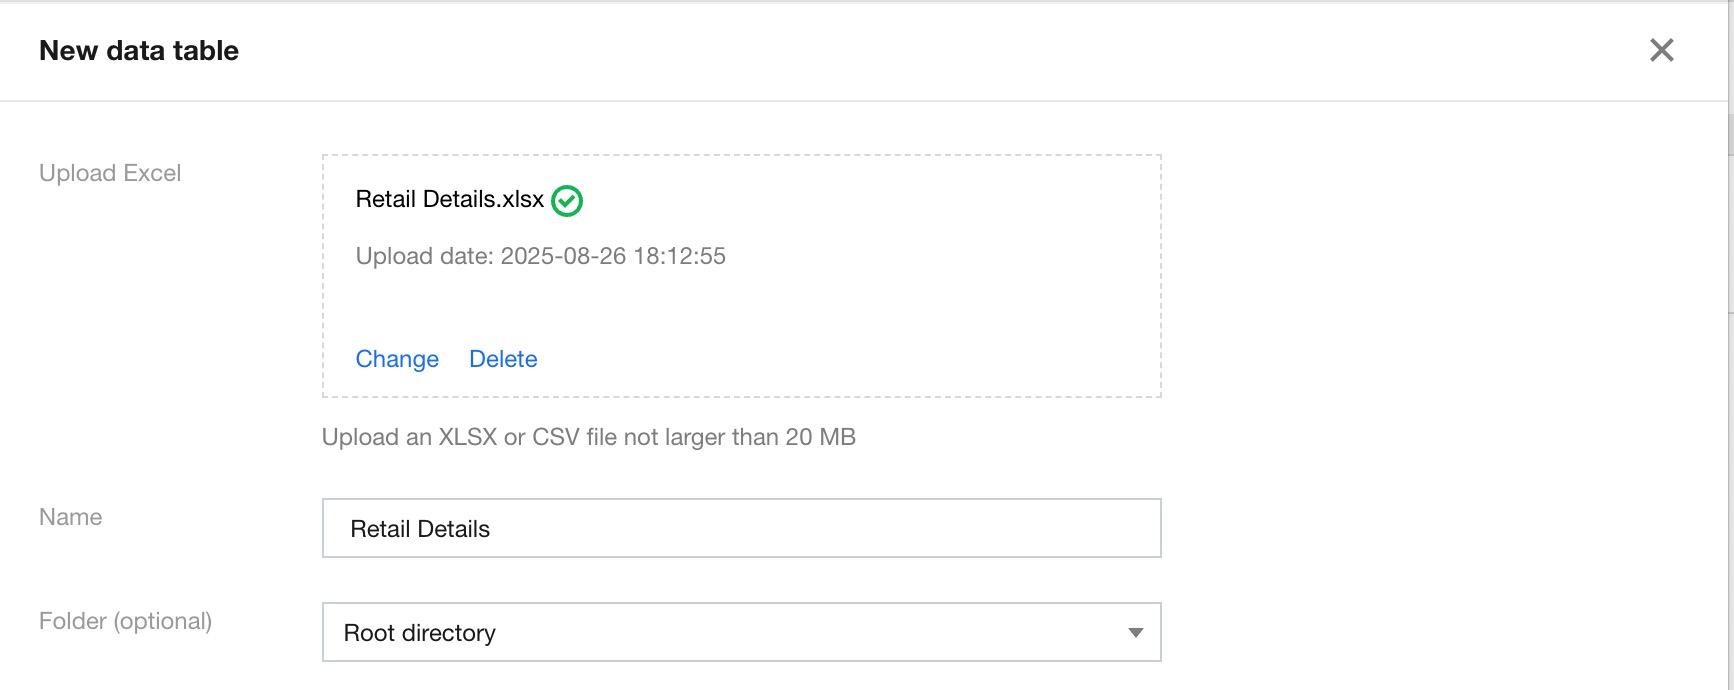The width and height of the screenshot is (1734, 690).
Task: Focus the Name input containing Retail Details
Action: (740, 528)
